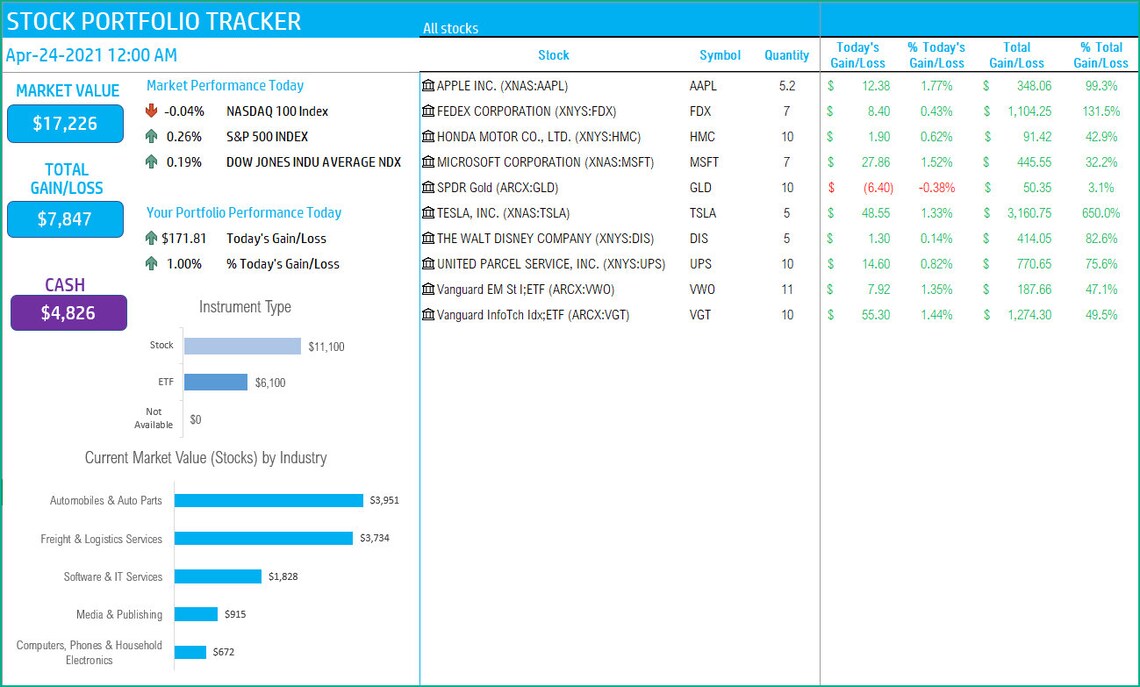Viewport: 1140px width, 687px height.
Task: Click the up arrow next to 1.00% % Today's Gain/Loss
Action: pyautogui.click(x=151, y=264)
